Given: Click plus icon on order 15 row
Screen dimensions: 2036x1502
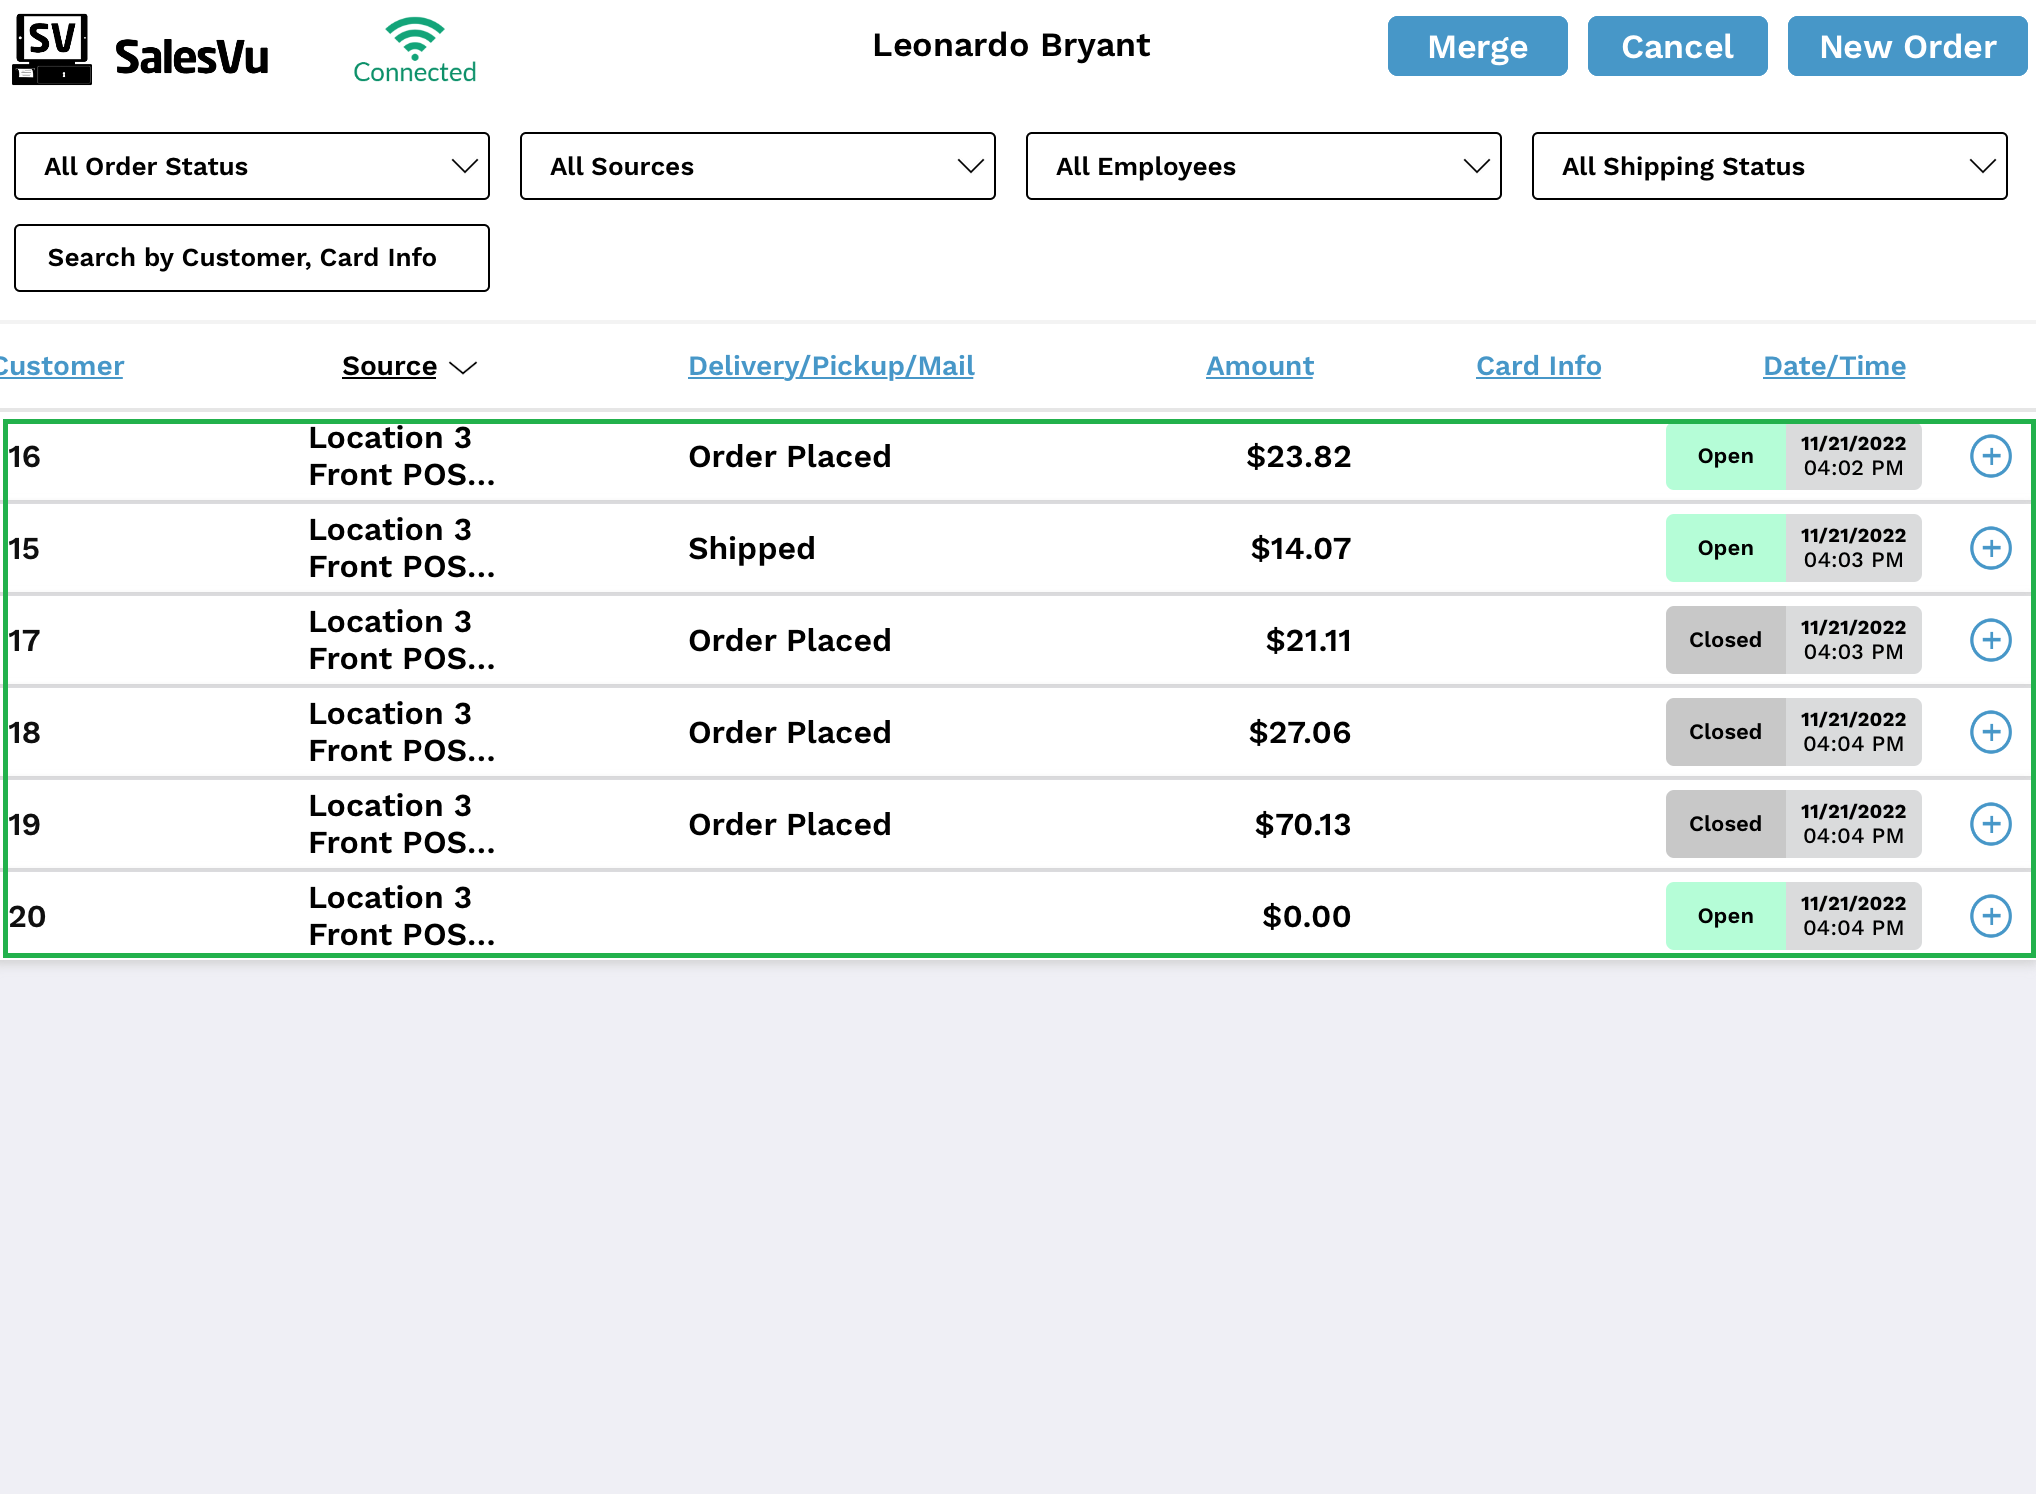Looking at the screenshot, I should tap(1990, 549).
